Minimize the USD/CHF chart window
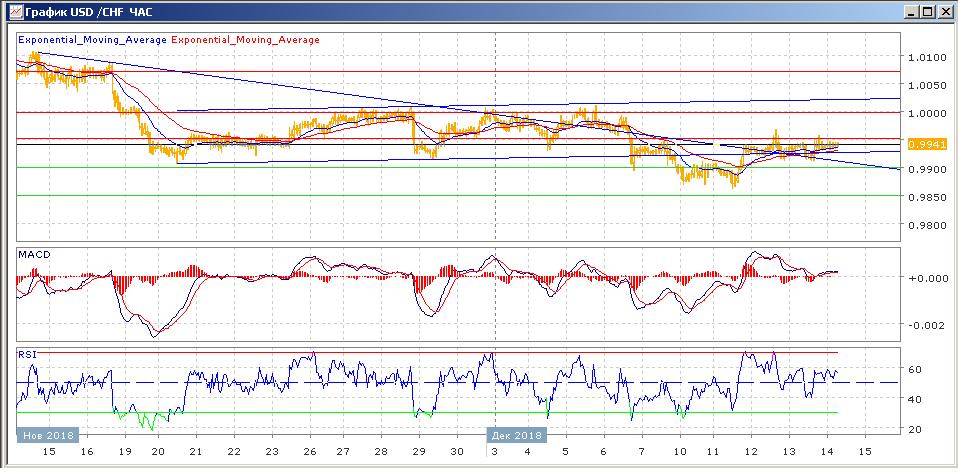958x473 pixels. [x=913, y=11]
